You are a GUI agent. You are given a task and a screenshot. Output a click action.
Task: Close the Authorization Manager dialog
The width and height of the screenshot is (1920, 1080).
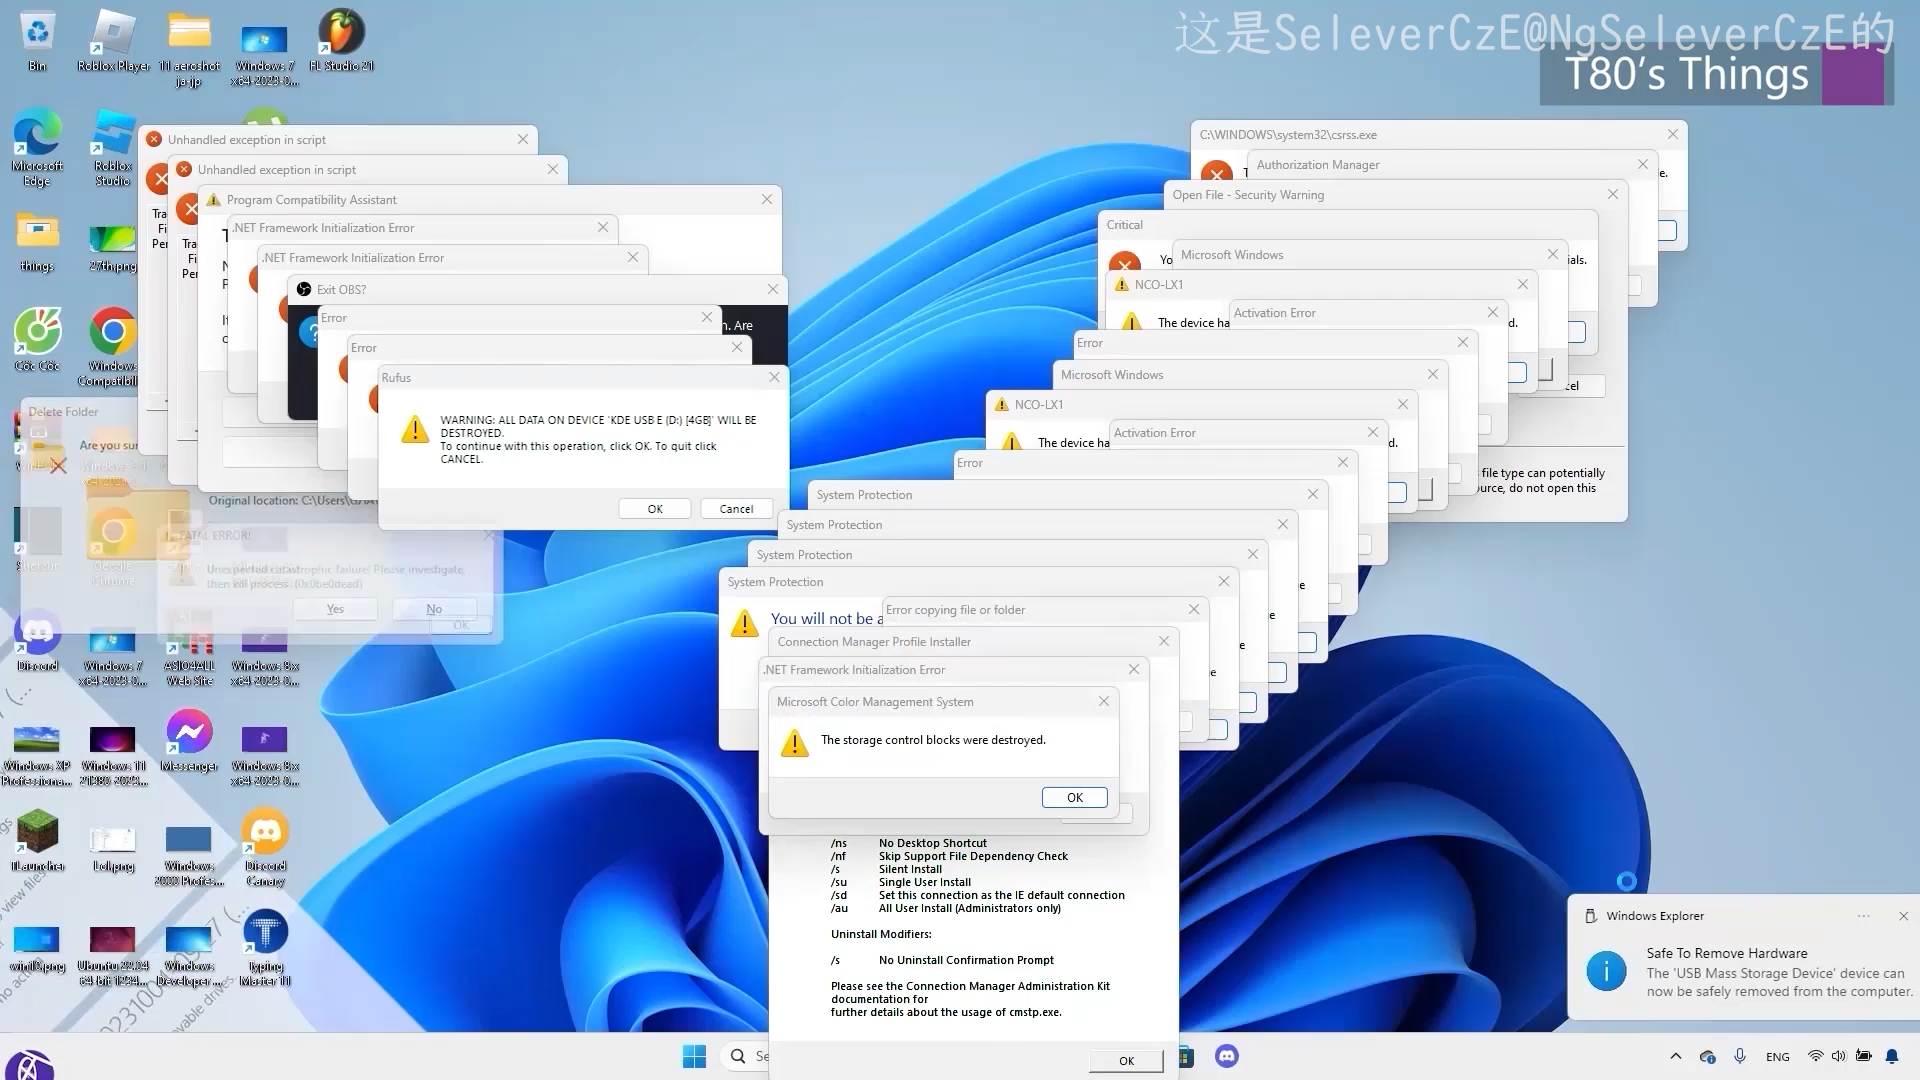1643,164
